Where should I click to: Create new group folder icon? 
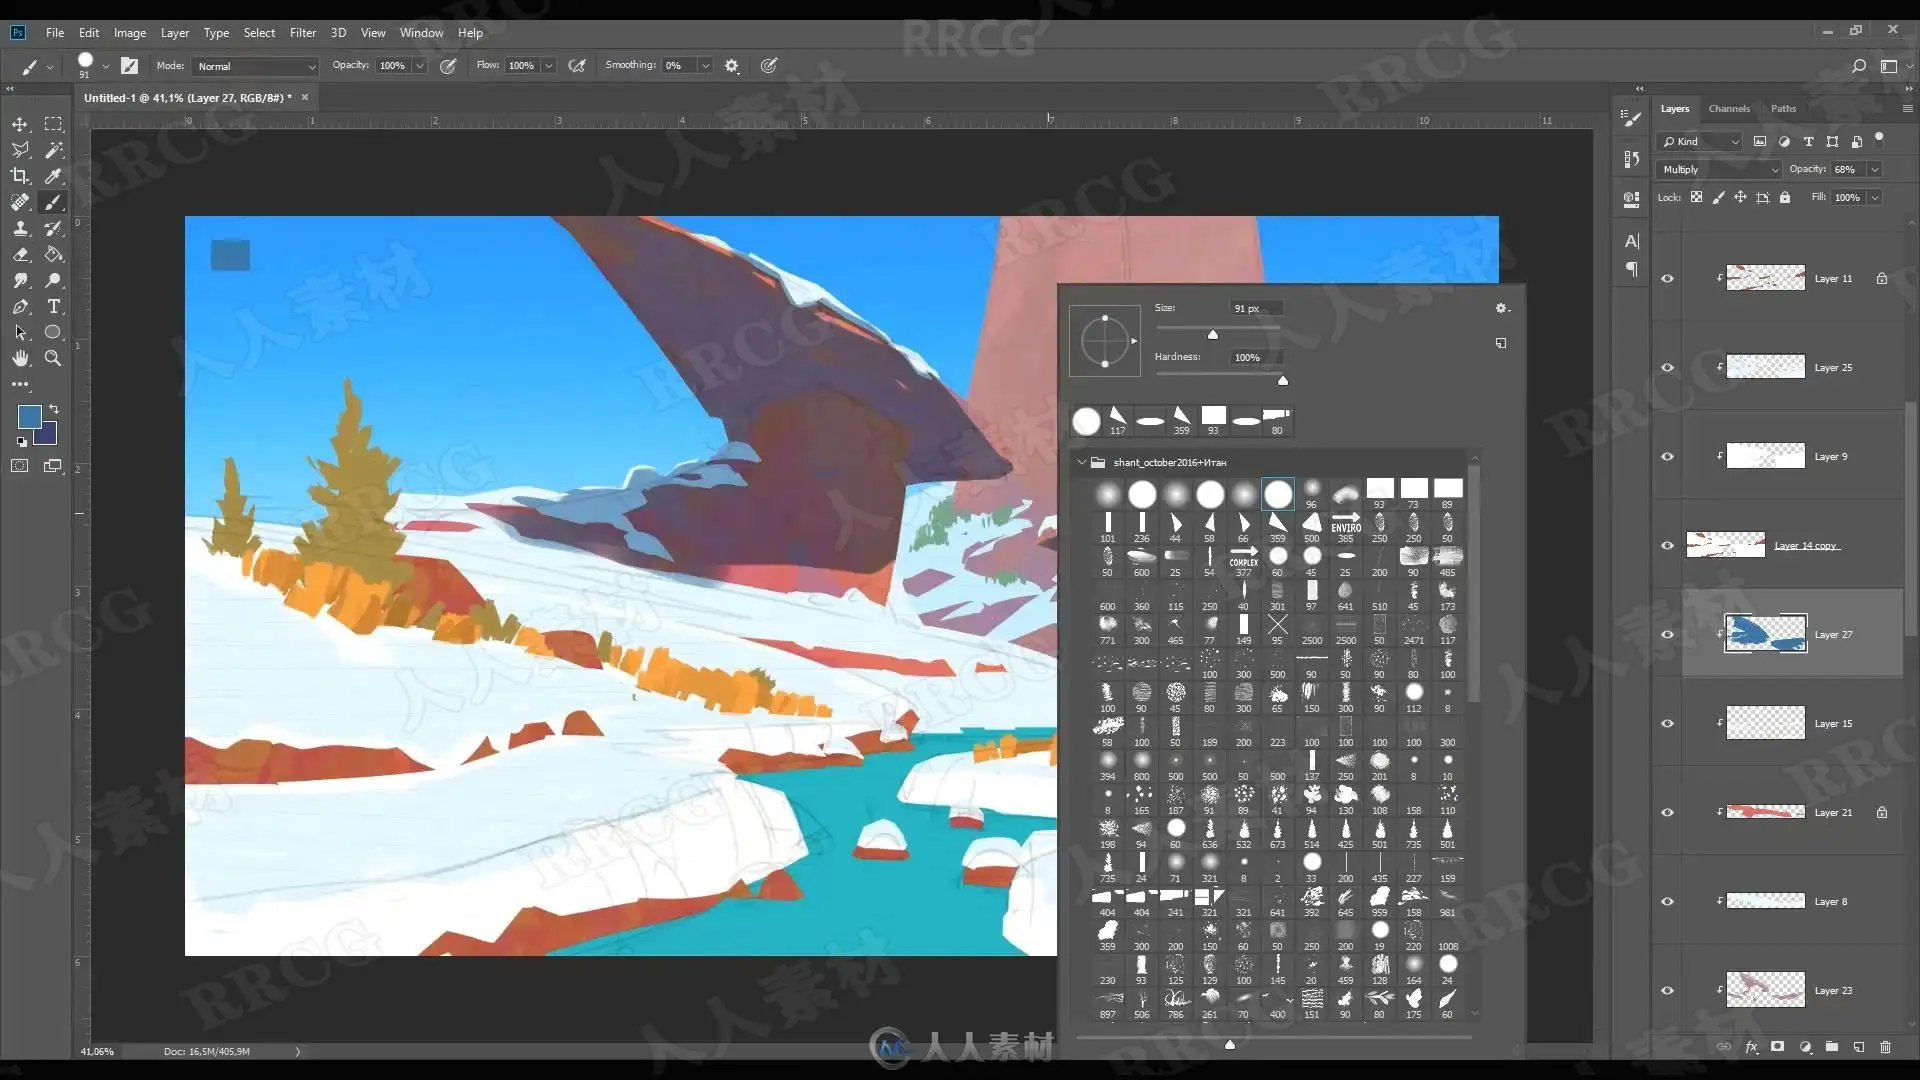click(1832, 1047)
